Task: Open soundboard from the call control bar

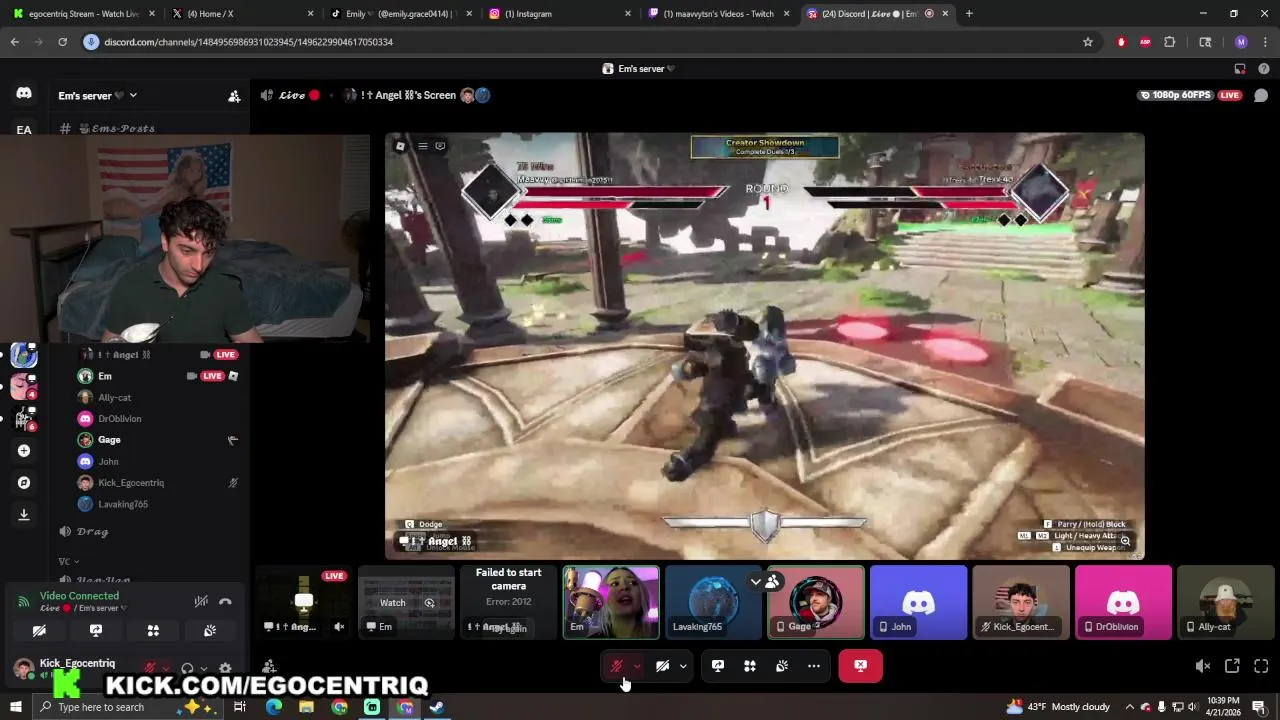Action: tap(782, 666)
